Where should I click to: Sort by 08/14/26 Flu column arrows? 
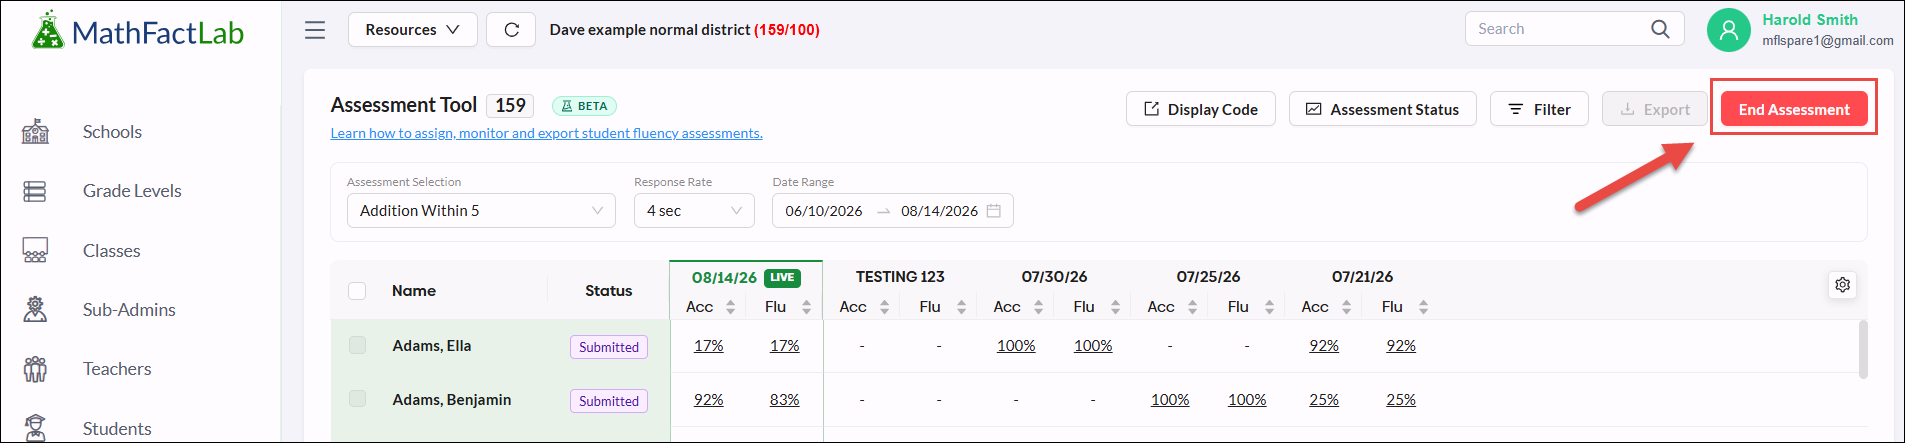pos(807,307)
